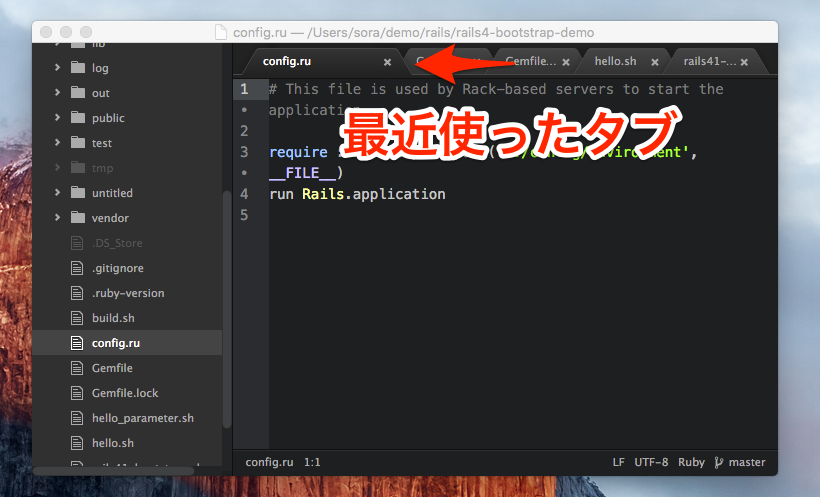Open .ruby-version from the tree
Image resolution: width=820 pixels, height=497 pixels.
tap(128, 293)
